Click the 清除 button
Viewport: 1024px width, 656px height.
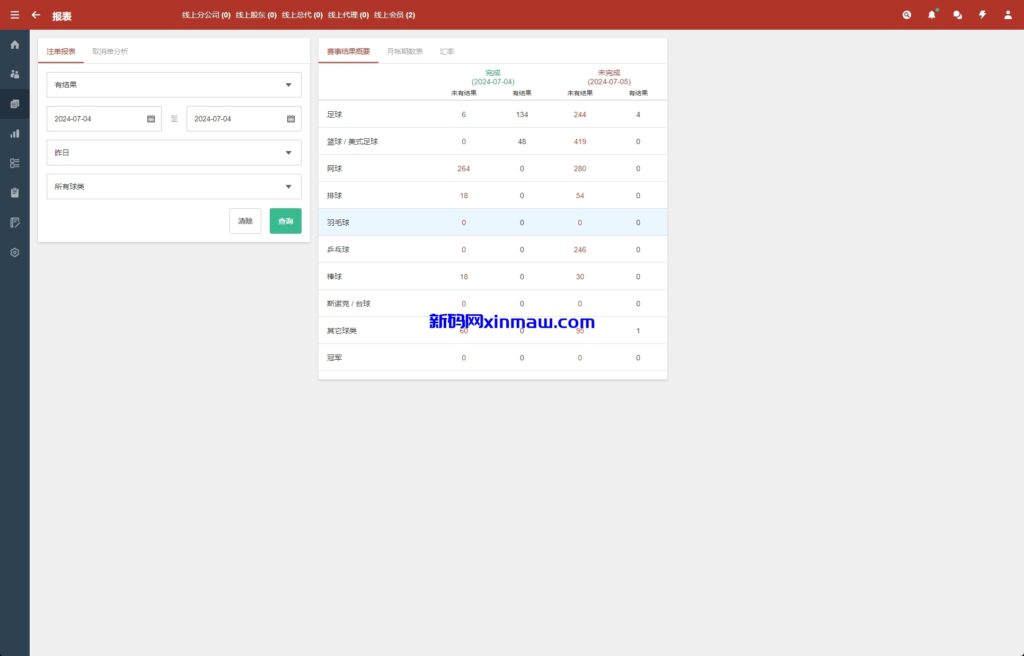[245, 221]
